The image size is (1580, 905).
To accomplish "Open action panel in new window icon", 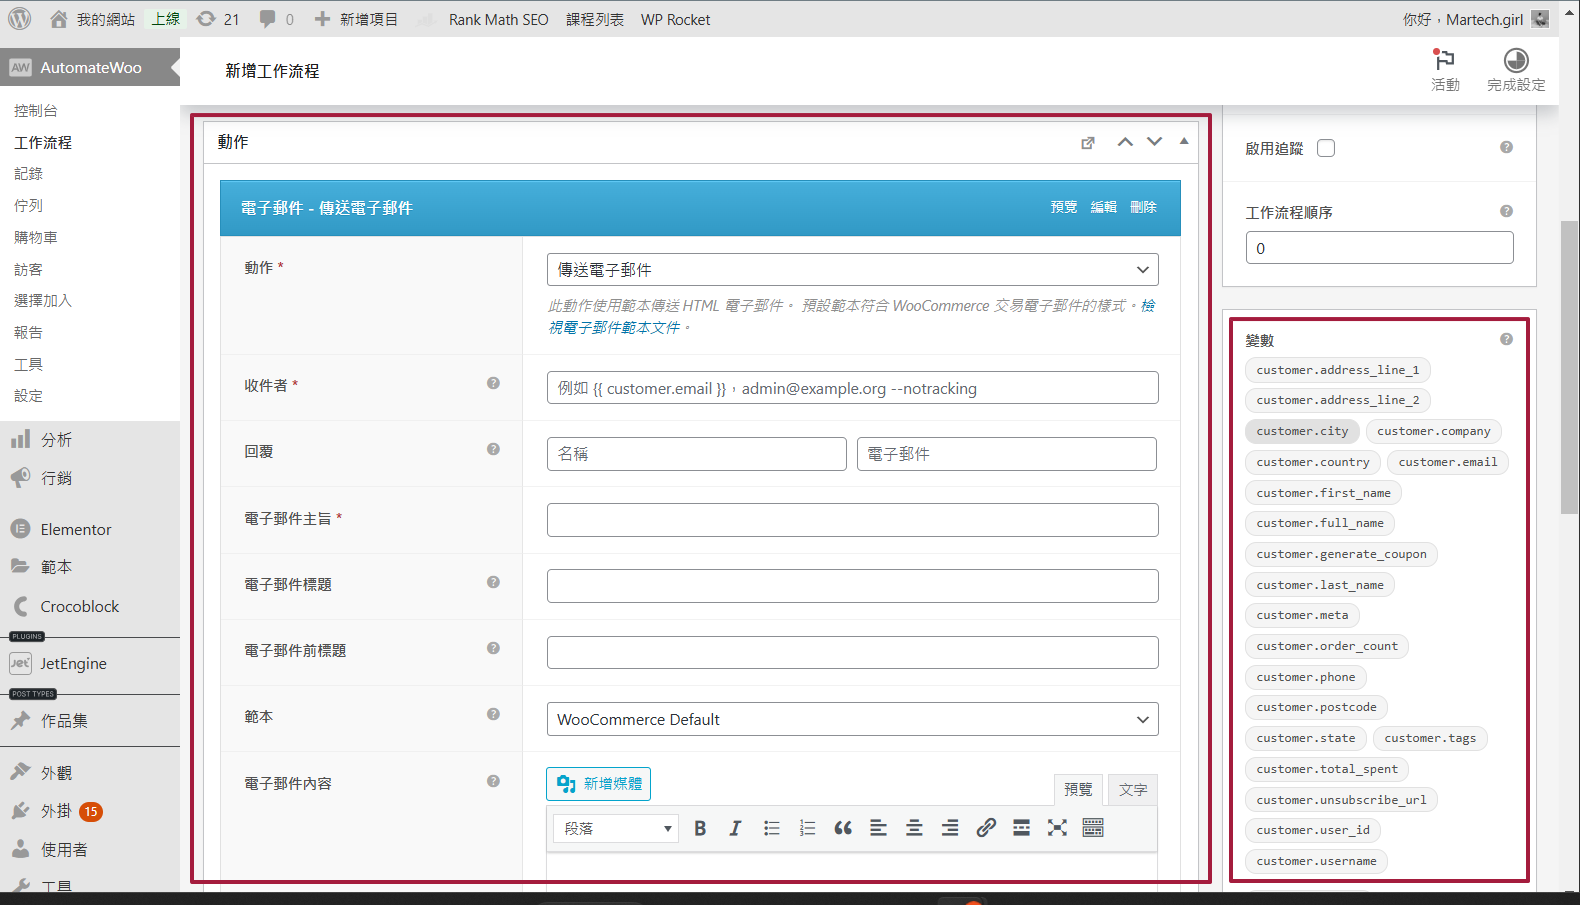I will click(1088, 143).
